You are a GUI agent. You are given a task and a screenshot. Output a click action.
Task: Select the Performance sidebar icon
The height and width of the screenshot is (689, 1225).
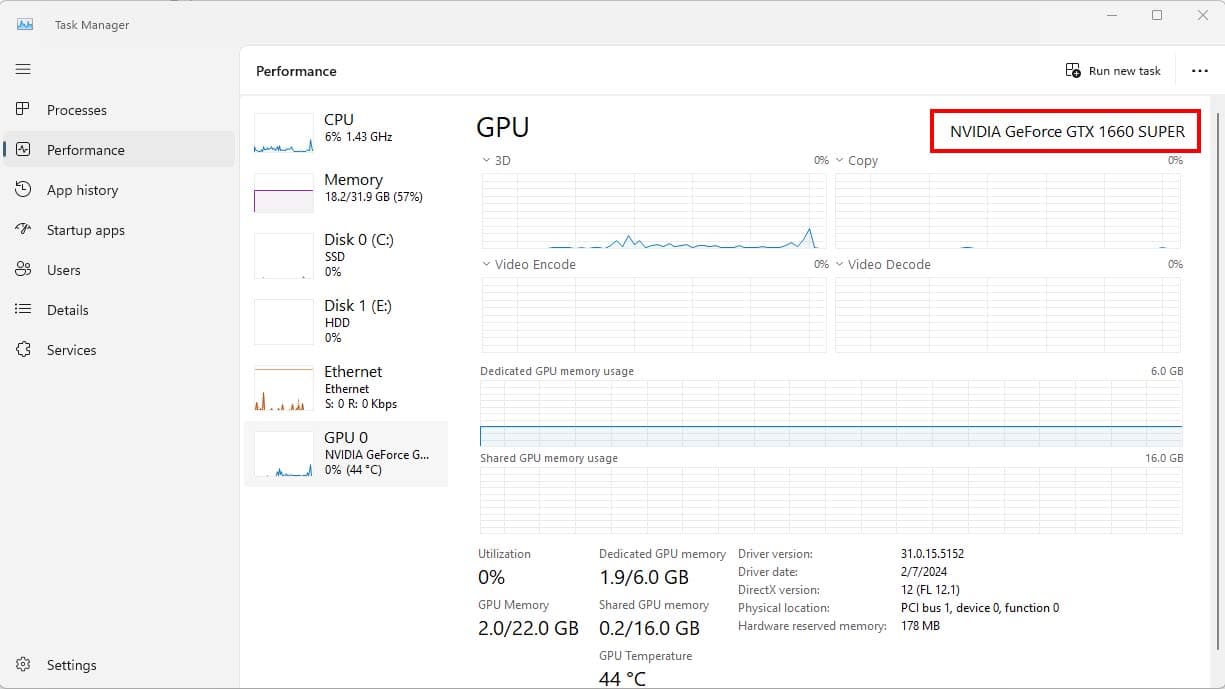point(23,150)
